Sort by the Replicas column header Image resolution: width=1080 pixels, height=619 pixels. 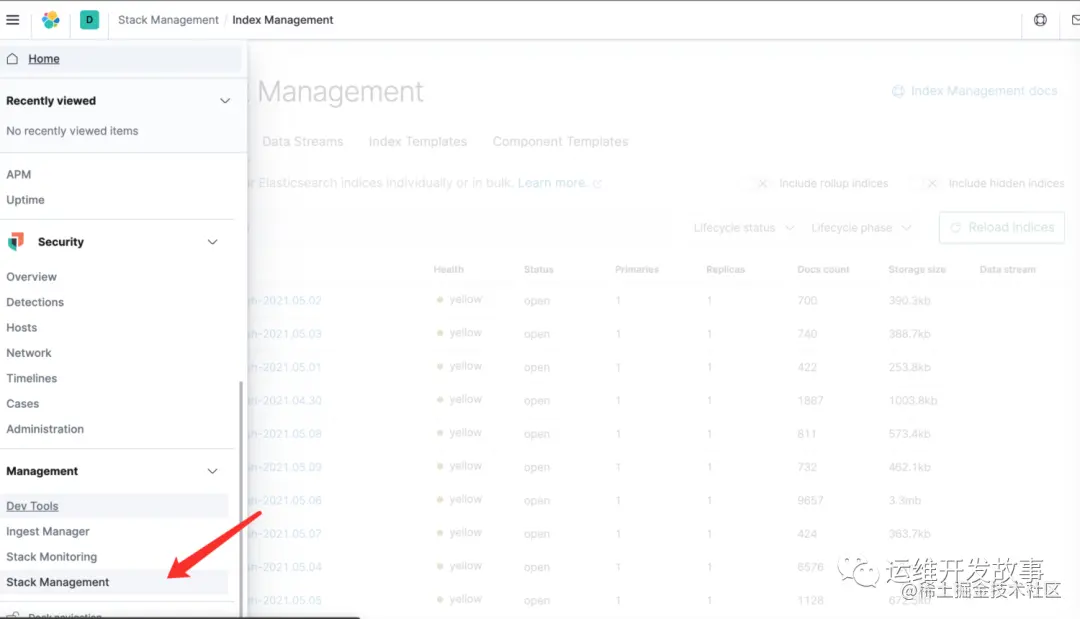[725, 269]
